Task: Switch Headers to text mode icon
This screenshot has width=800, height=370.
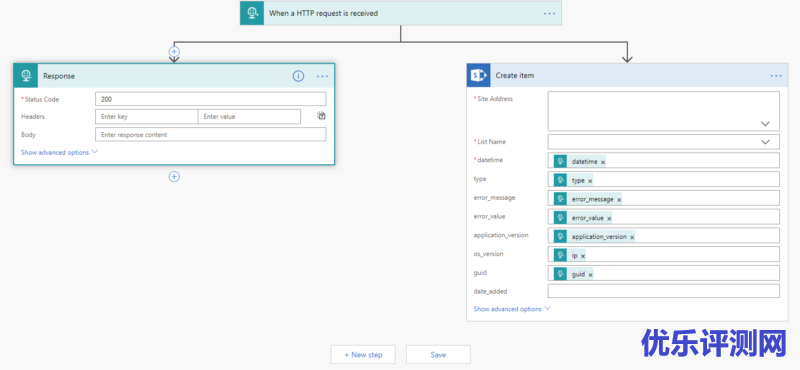Action: pyautogui.click(x=321, y=116)
